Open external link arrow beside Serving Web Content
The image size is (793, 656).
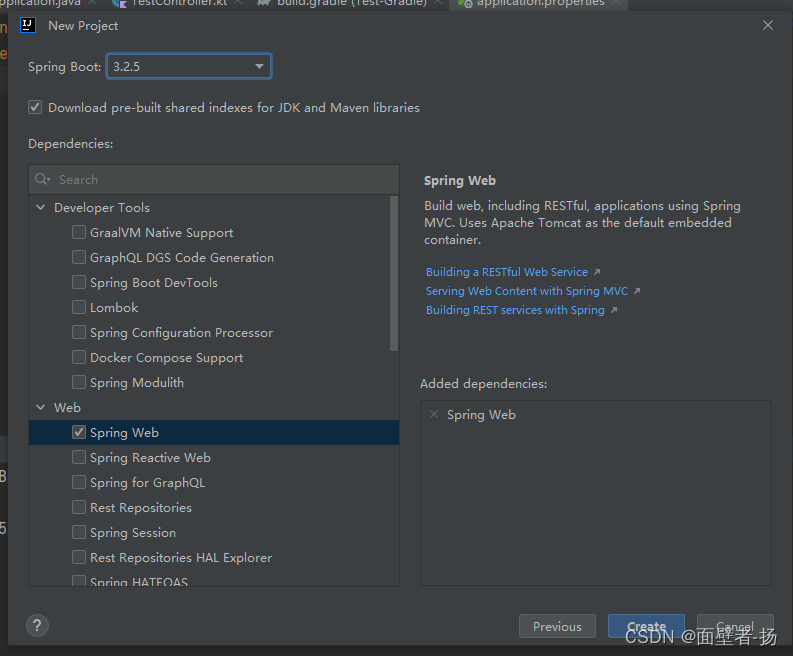tap(637, 291)
